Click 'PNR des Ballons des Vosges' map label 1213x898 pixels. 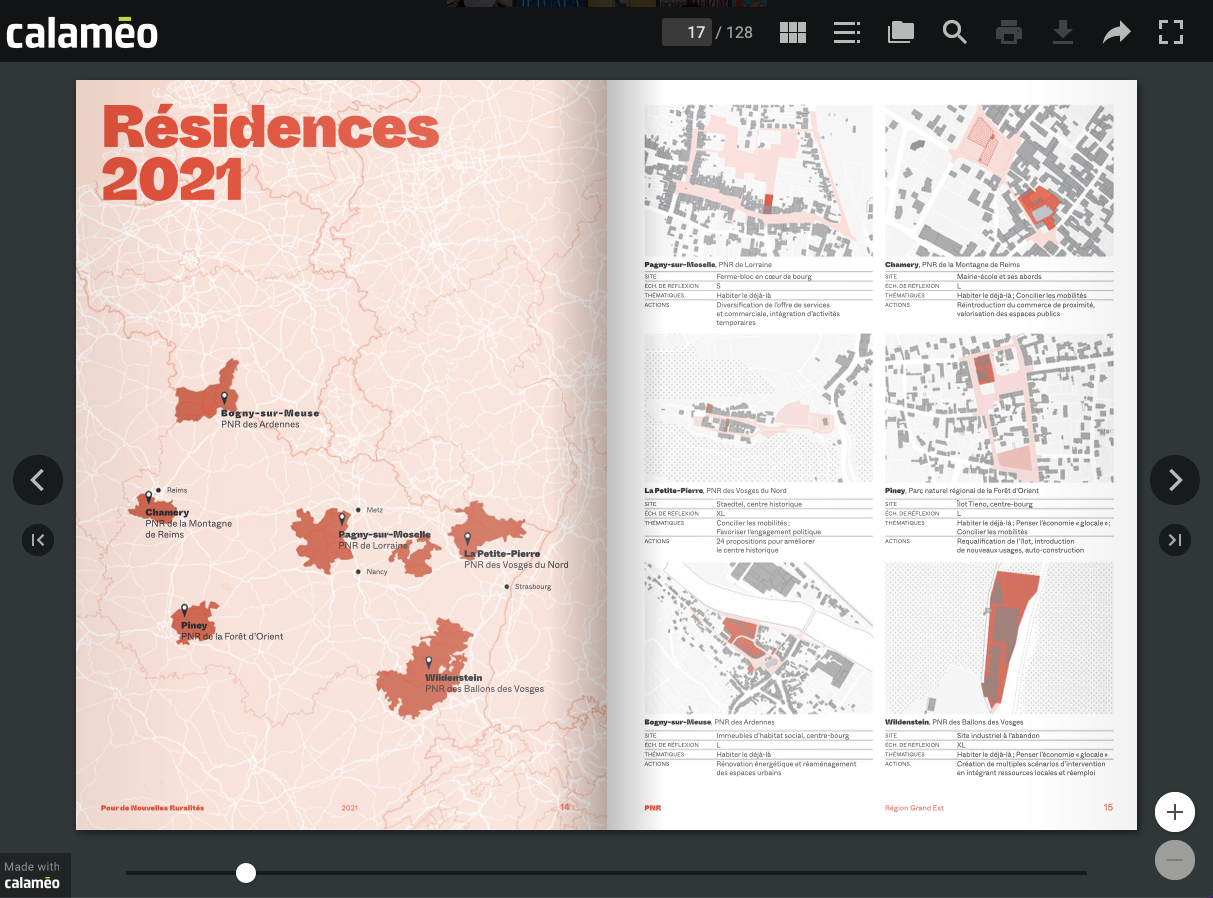click(484, 689)
